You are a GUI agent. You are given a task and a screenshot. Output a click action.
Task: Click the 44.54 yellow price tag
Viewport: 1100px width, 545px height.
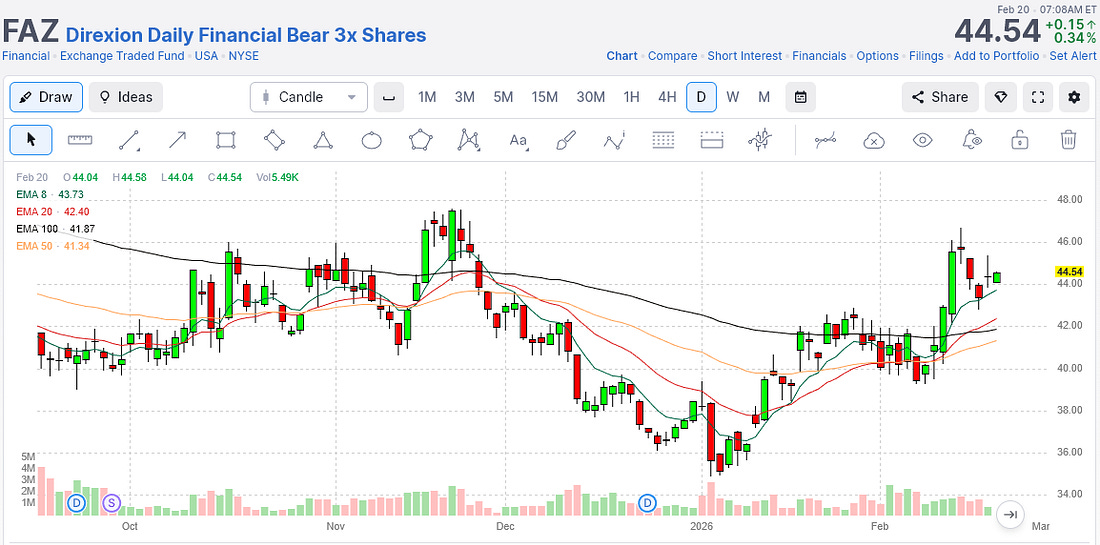pyautogui.click(x=1069, y=271)
